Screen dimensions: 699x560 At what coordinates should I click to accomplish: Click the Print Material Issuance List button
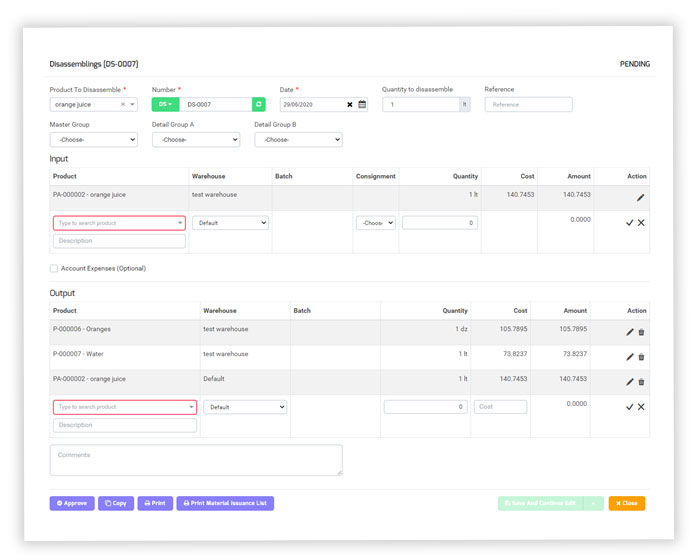click(x=225, y=503)
